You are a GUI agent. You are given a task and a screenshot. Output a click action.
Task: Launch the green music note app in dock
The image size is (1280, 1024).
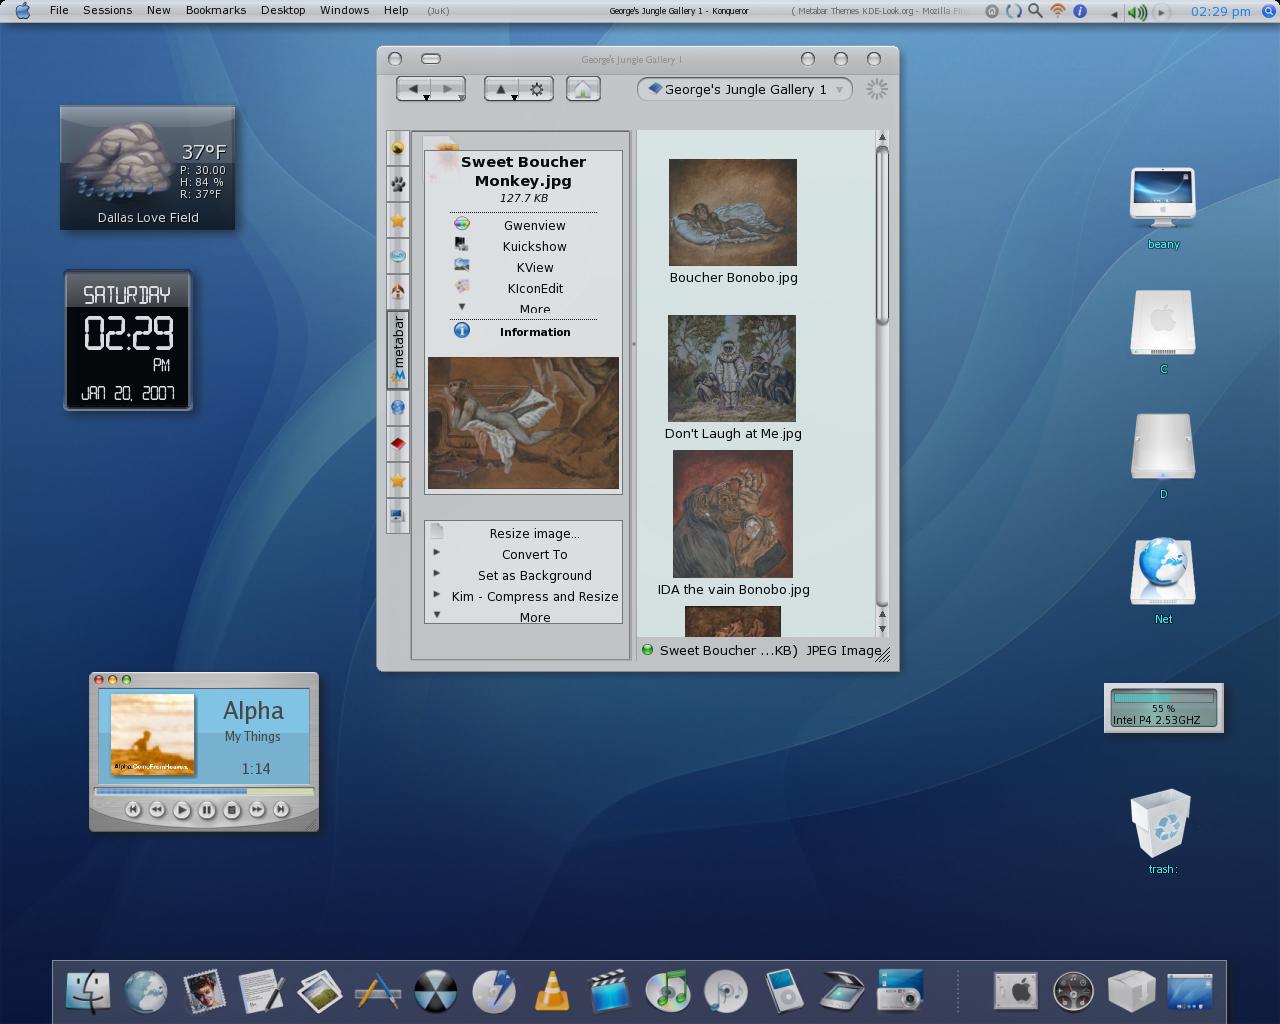(668, 991)
